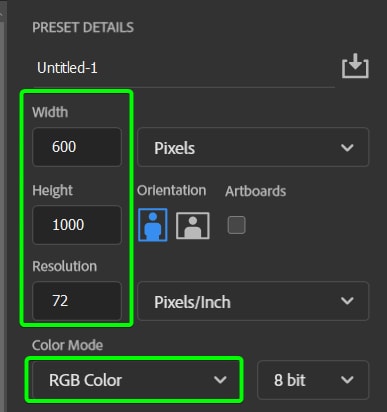The height and width of the screenshot is (412, 387).
Task: Click the PRESET DETAILS heading
Action: coord(83,27)
